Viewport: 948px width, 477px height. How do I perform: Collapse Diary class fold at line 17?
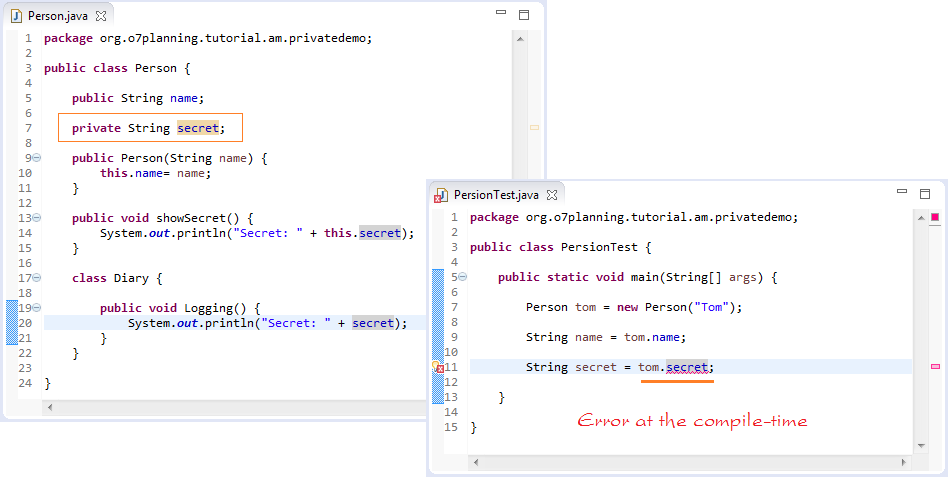click(36, 278)
